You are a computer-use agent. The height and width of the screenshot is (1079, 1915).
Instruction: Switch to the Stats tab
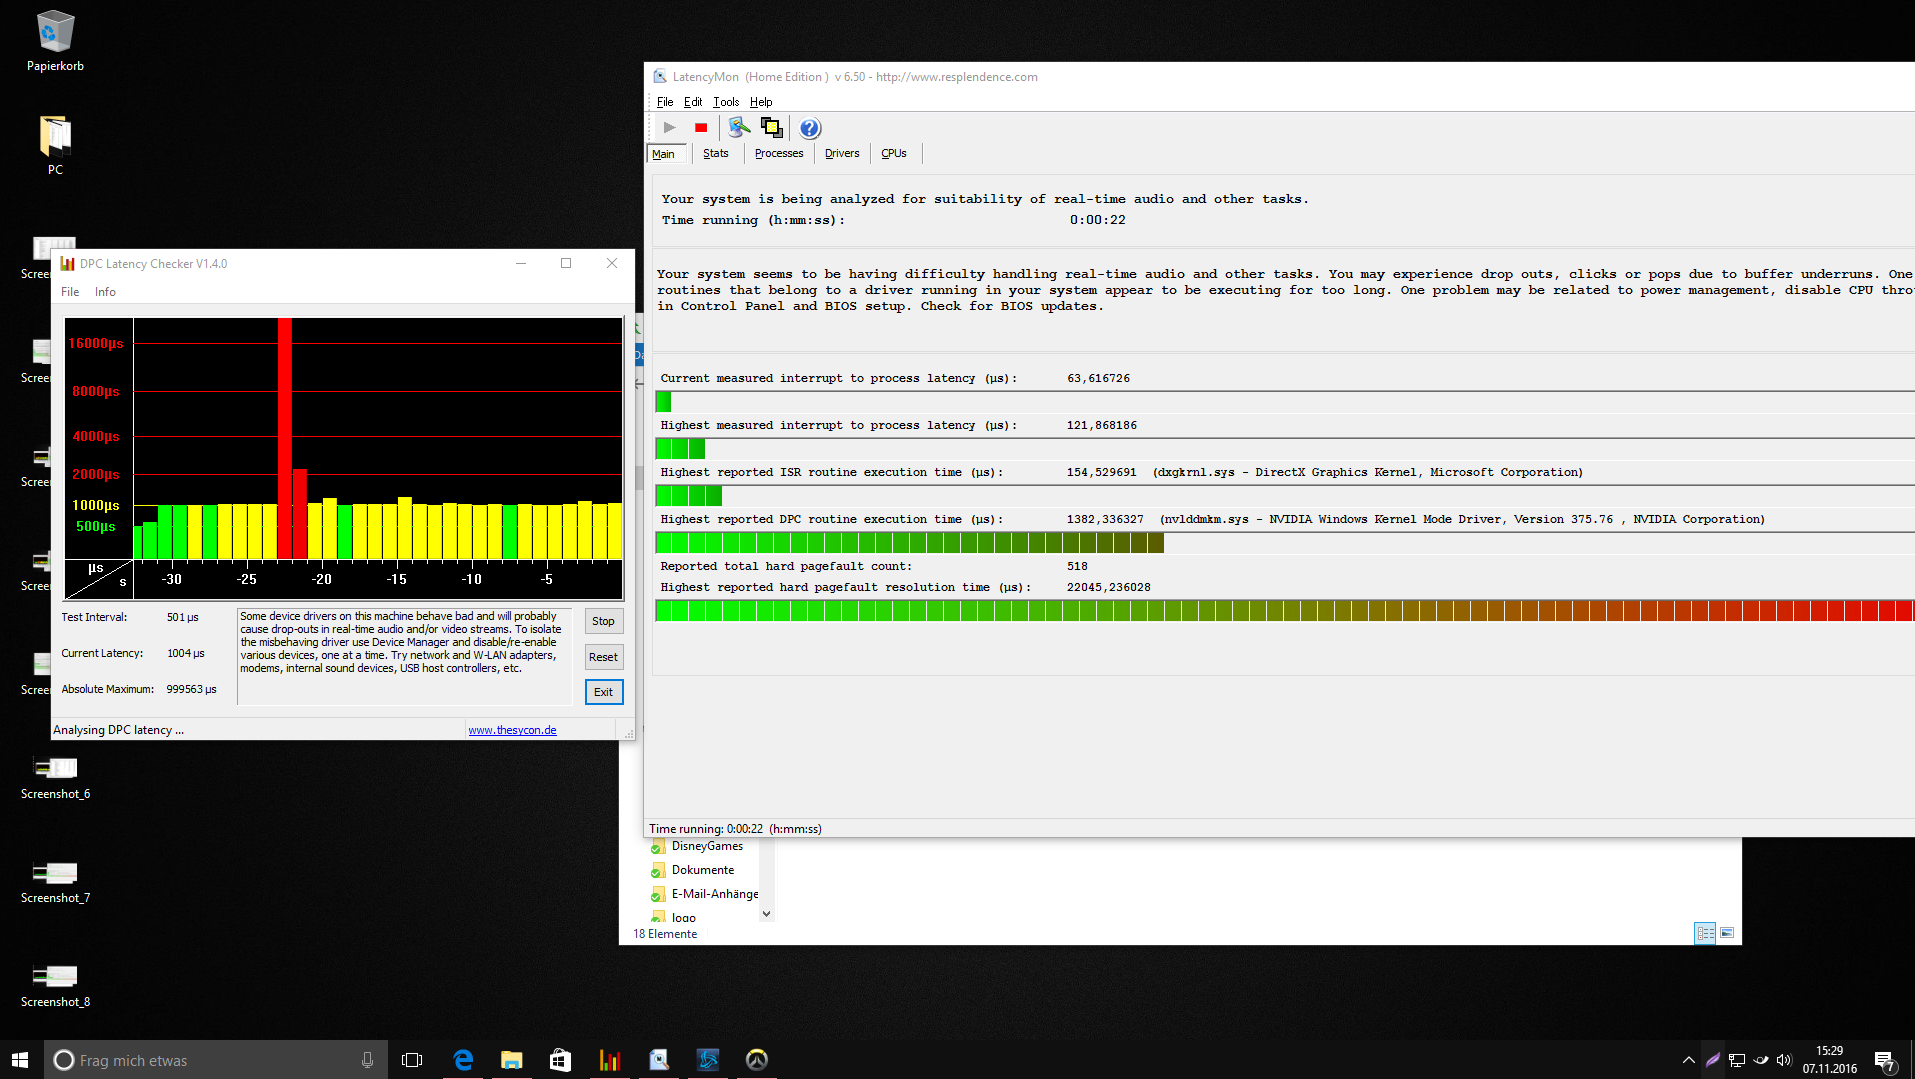coord(716,154)
